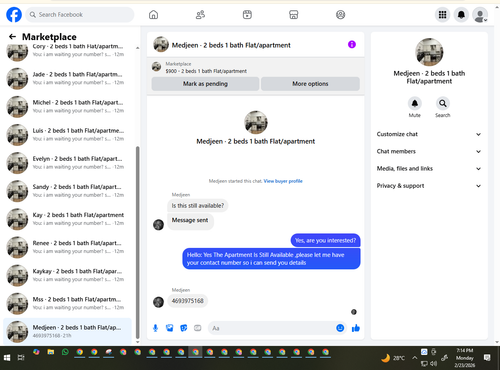Open the Kay conversation
500x370 pixels.
[68, 219]
